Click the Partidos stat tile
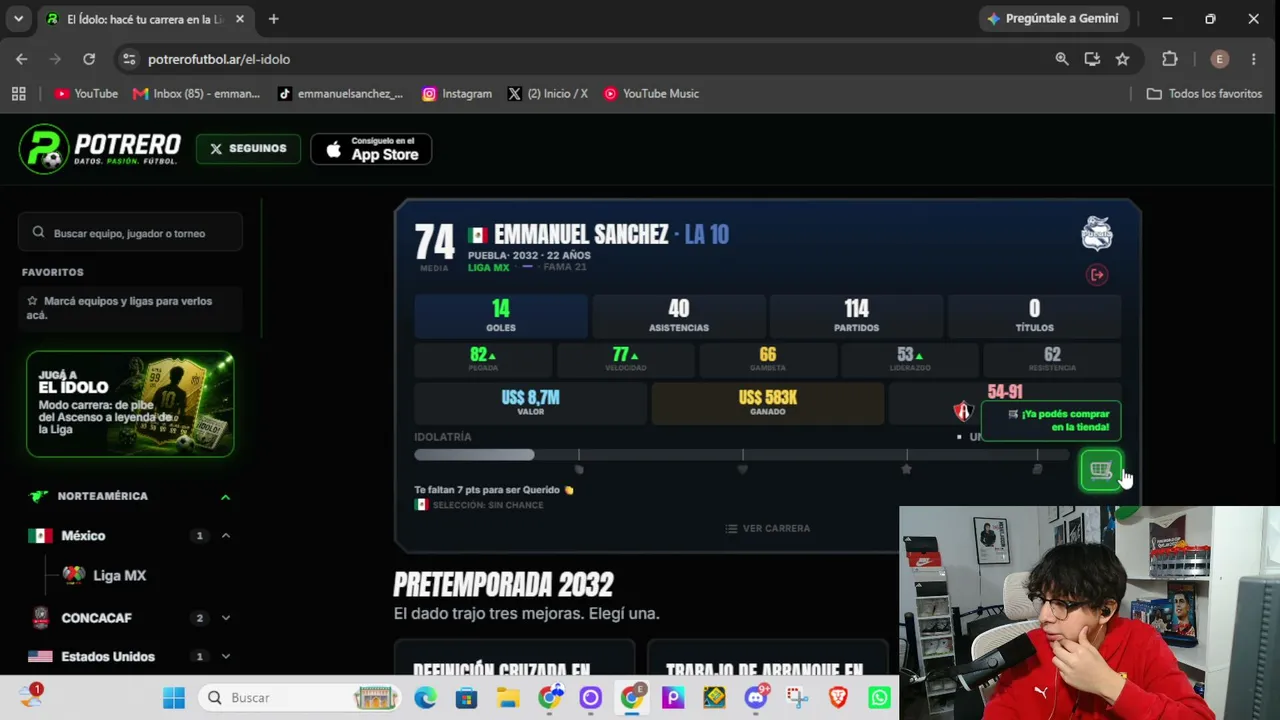The height and width of the screenshot is (720, 1280). point(856,316)
